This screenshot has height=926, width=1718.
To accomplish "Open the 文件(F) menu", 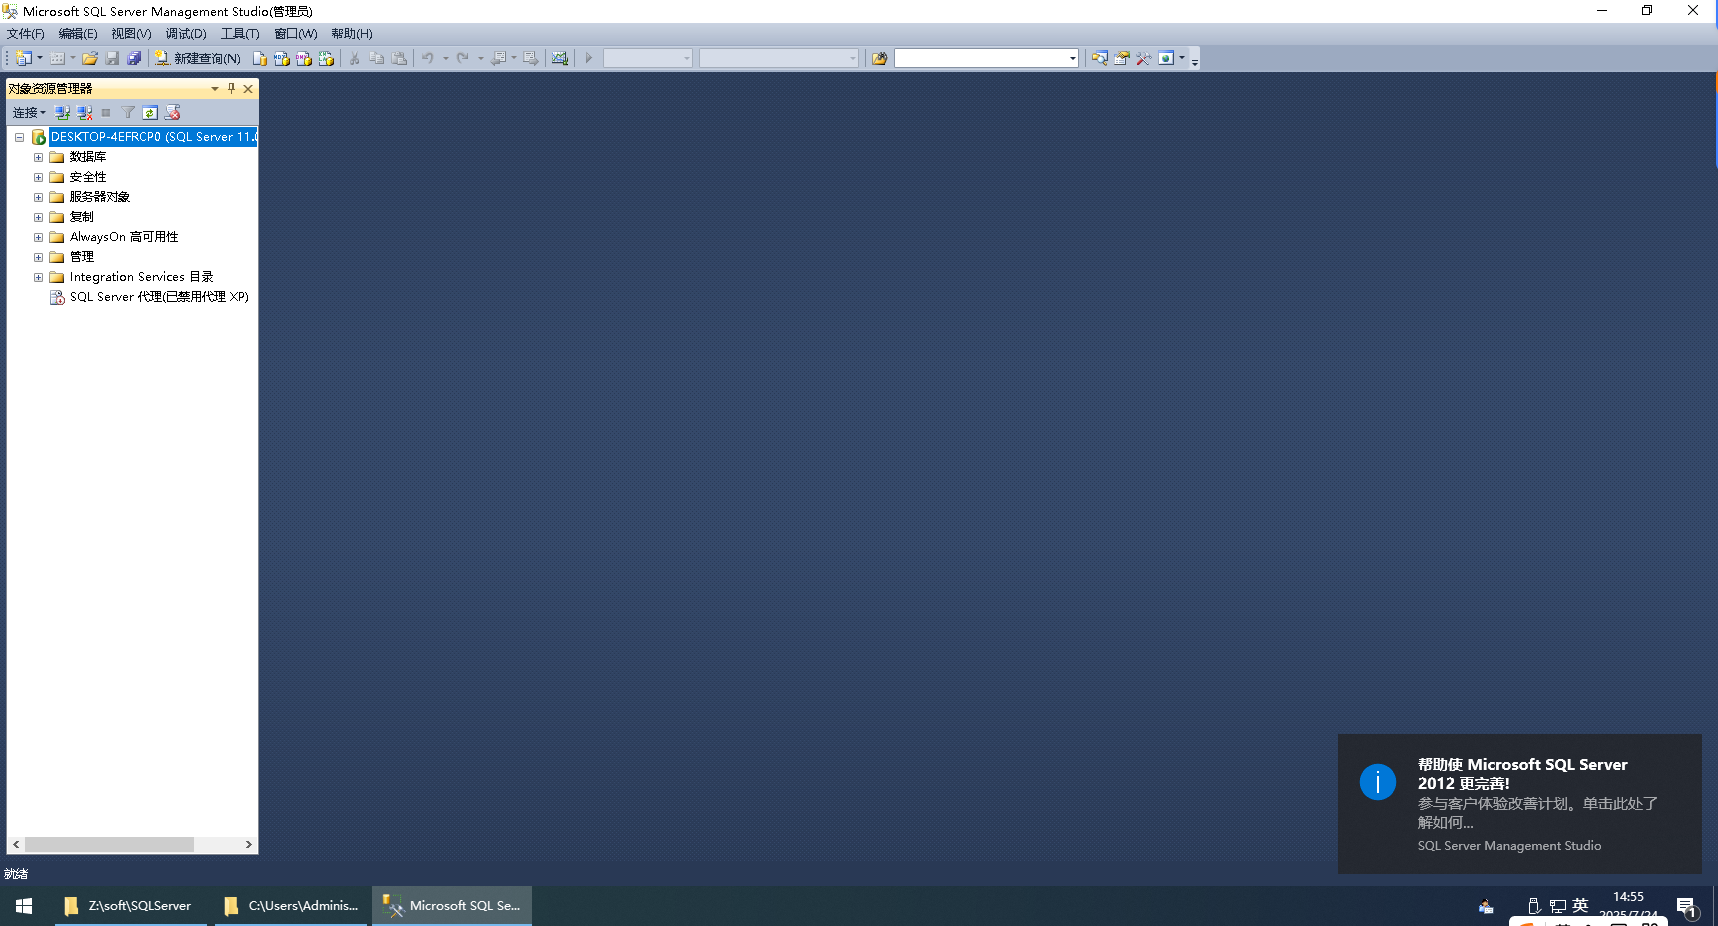I will pyautogui.click(x=26, y=34).
